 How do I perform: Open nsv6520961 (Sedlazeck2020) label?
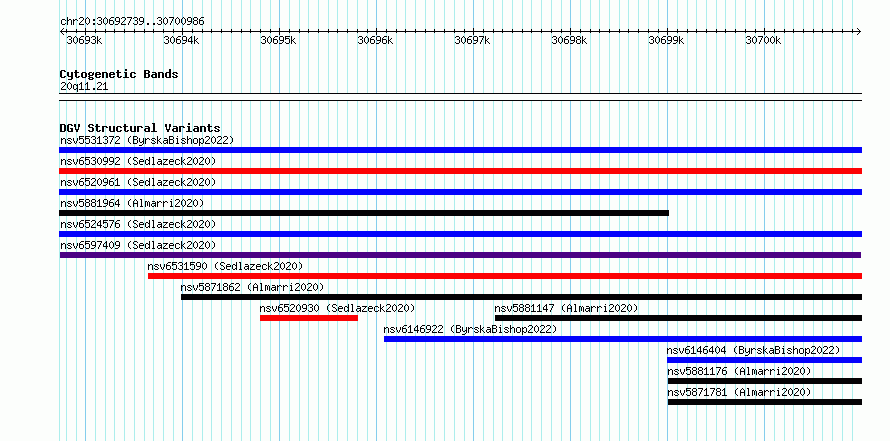[x=138, y=182]
